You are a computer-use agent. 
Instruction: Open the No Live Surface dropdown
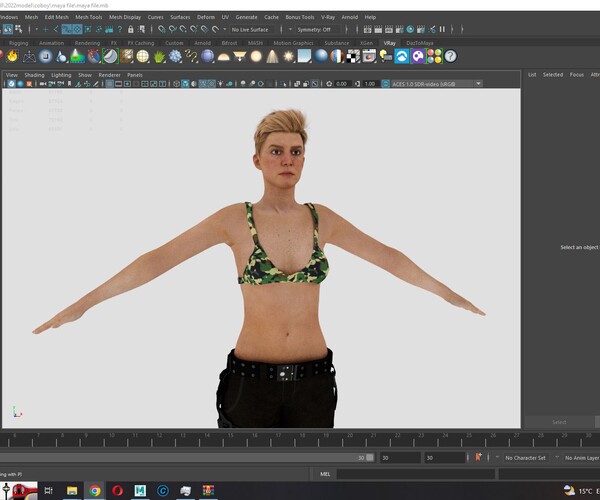253,29
